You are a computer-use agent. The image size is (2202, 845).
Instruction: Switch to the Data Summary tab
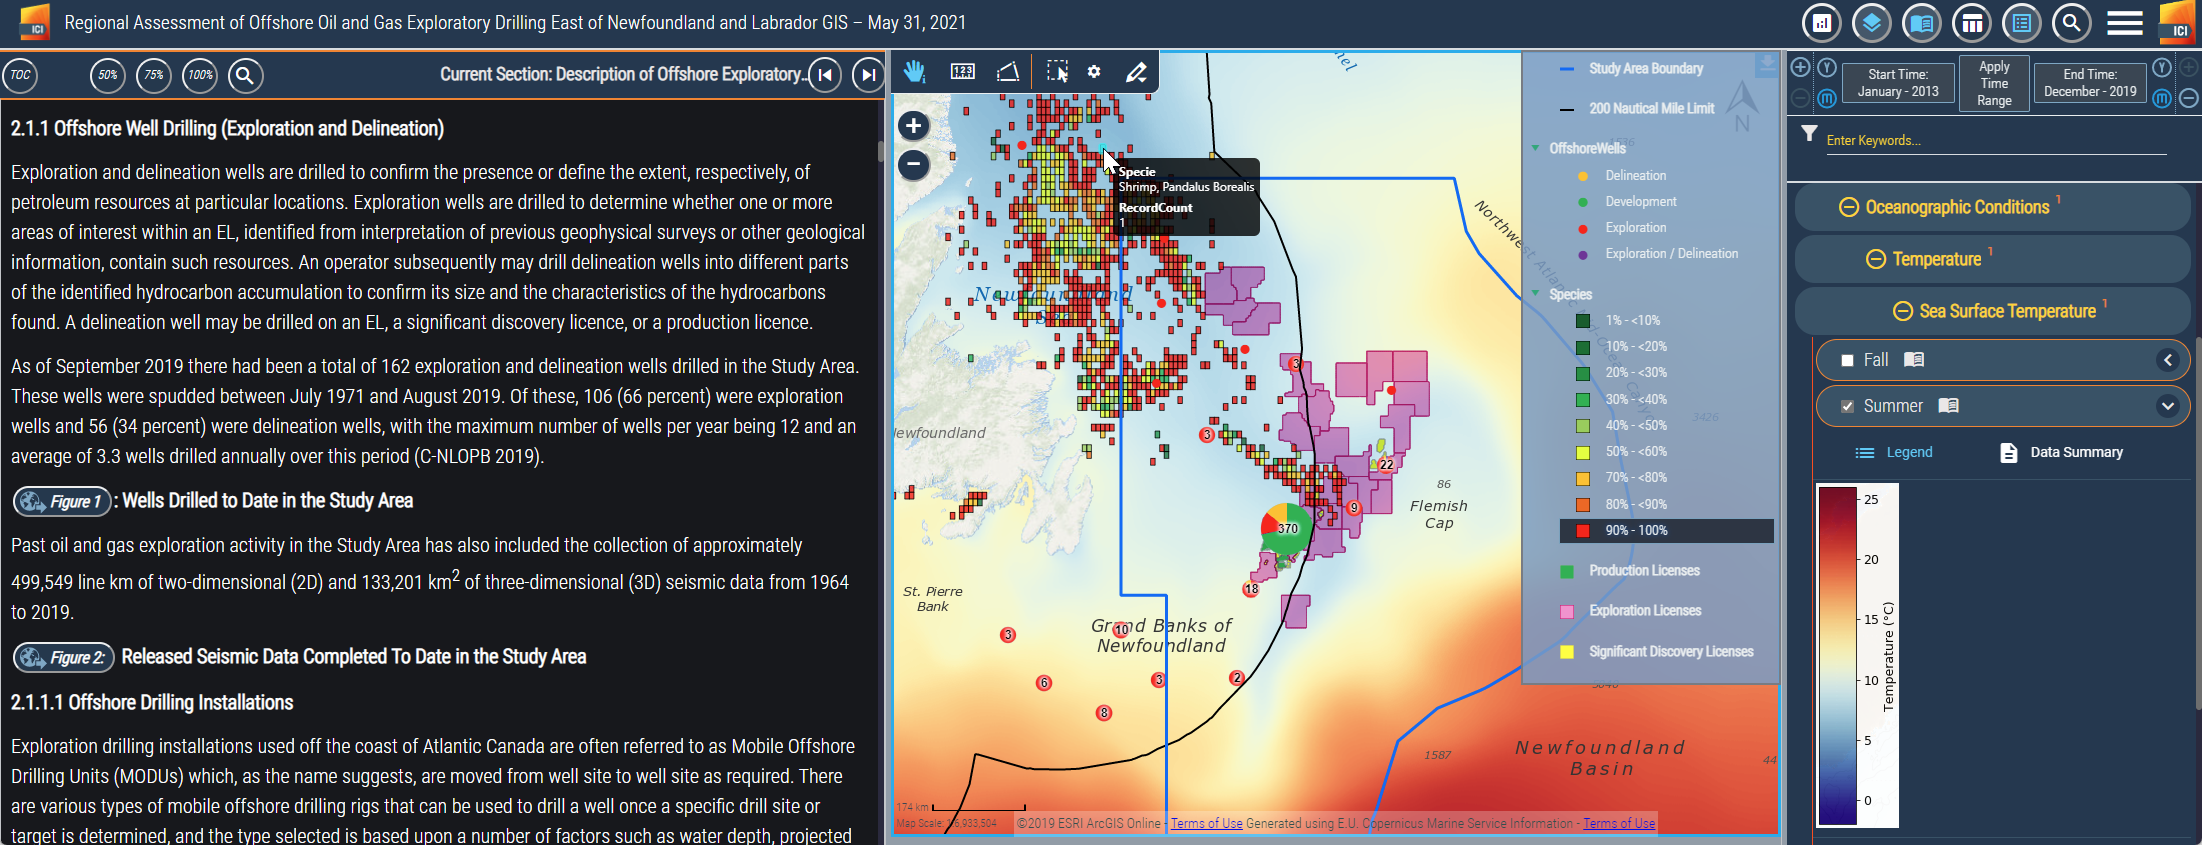[x=2062, y=453]
